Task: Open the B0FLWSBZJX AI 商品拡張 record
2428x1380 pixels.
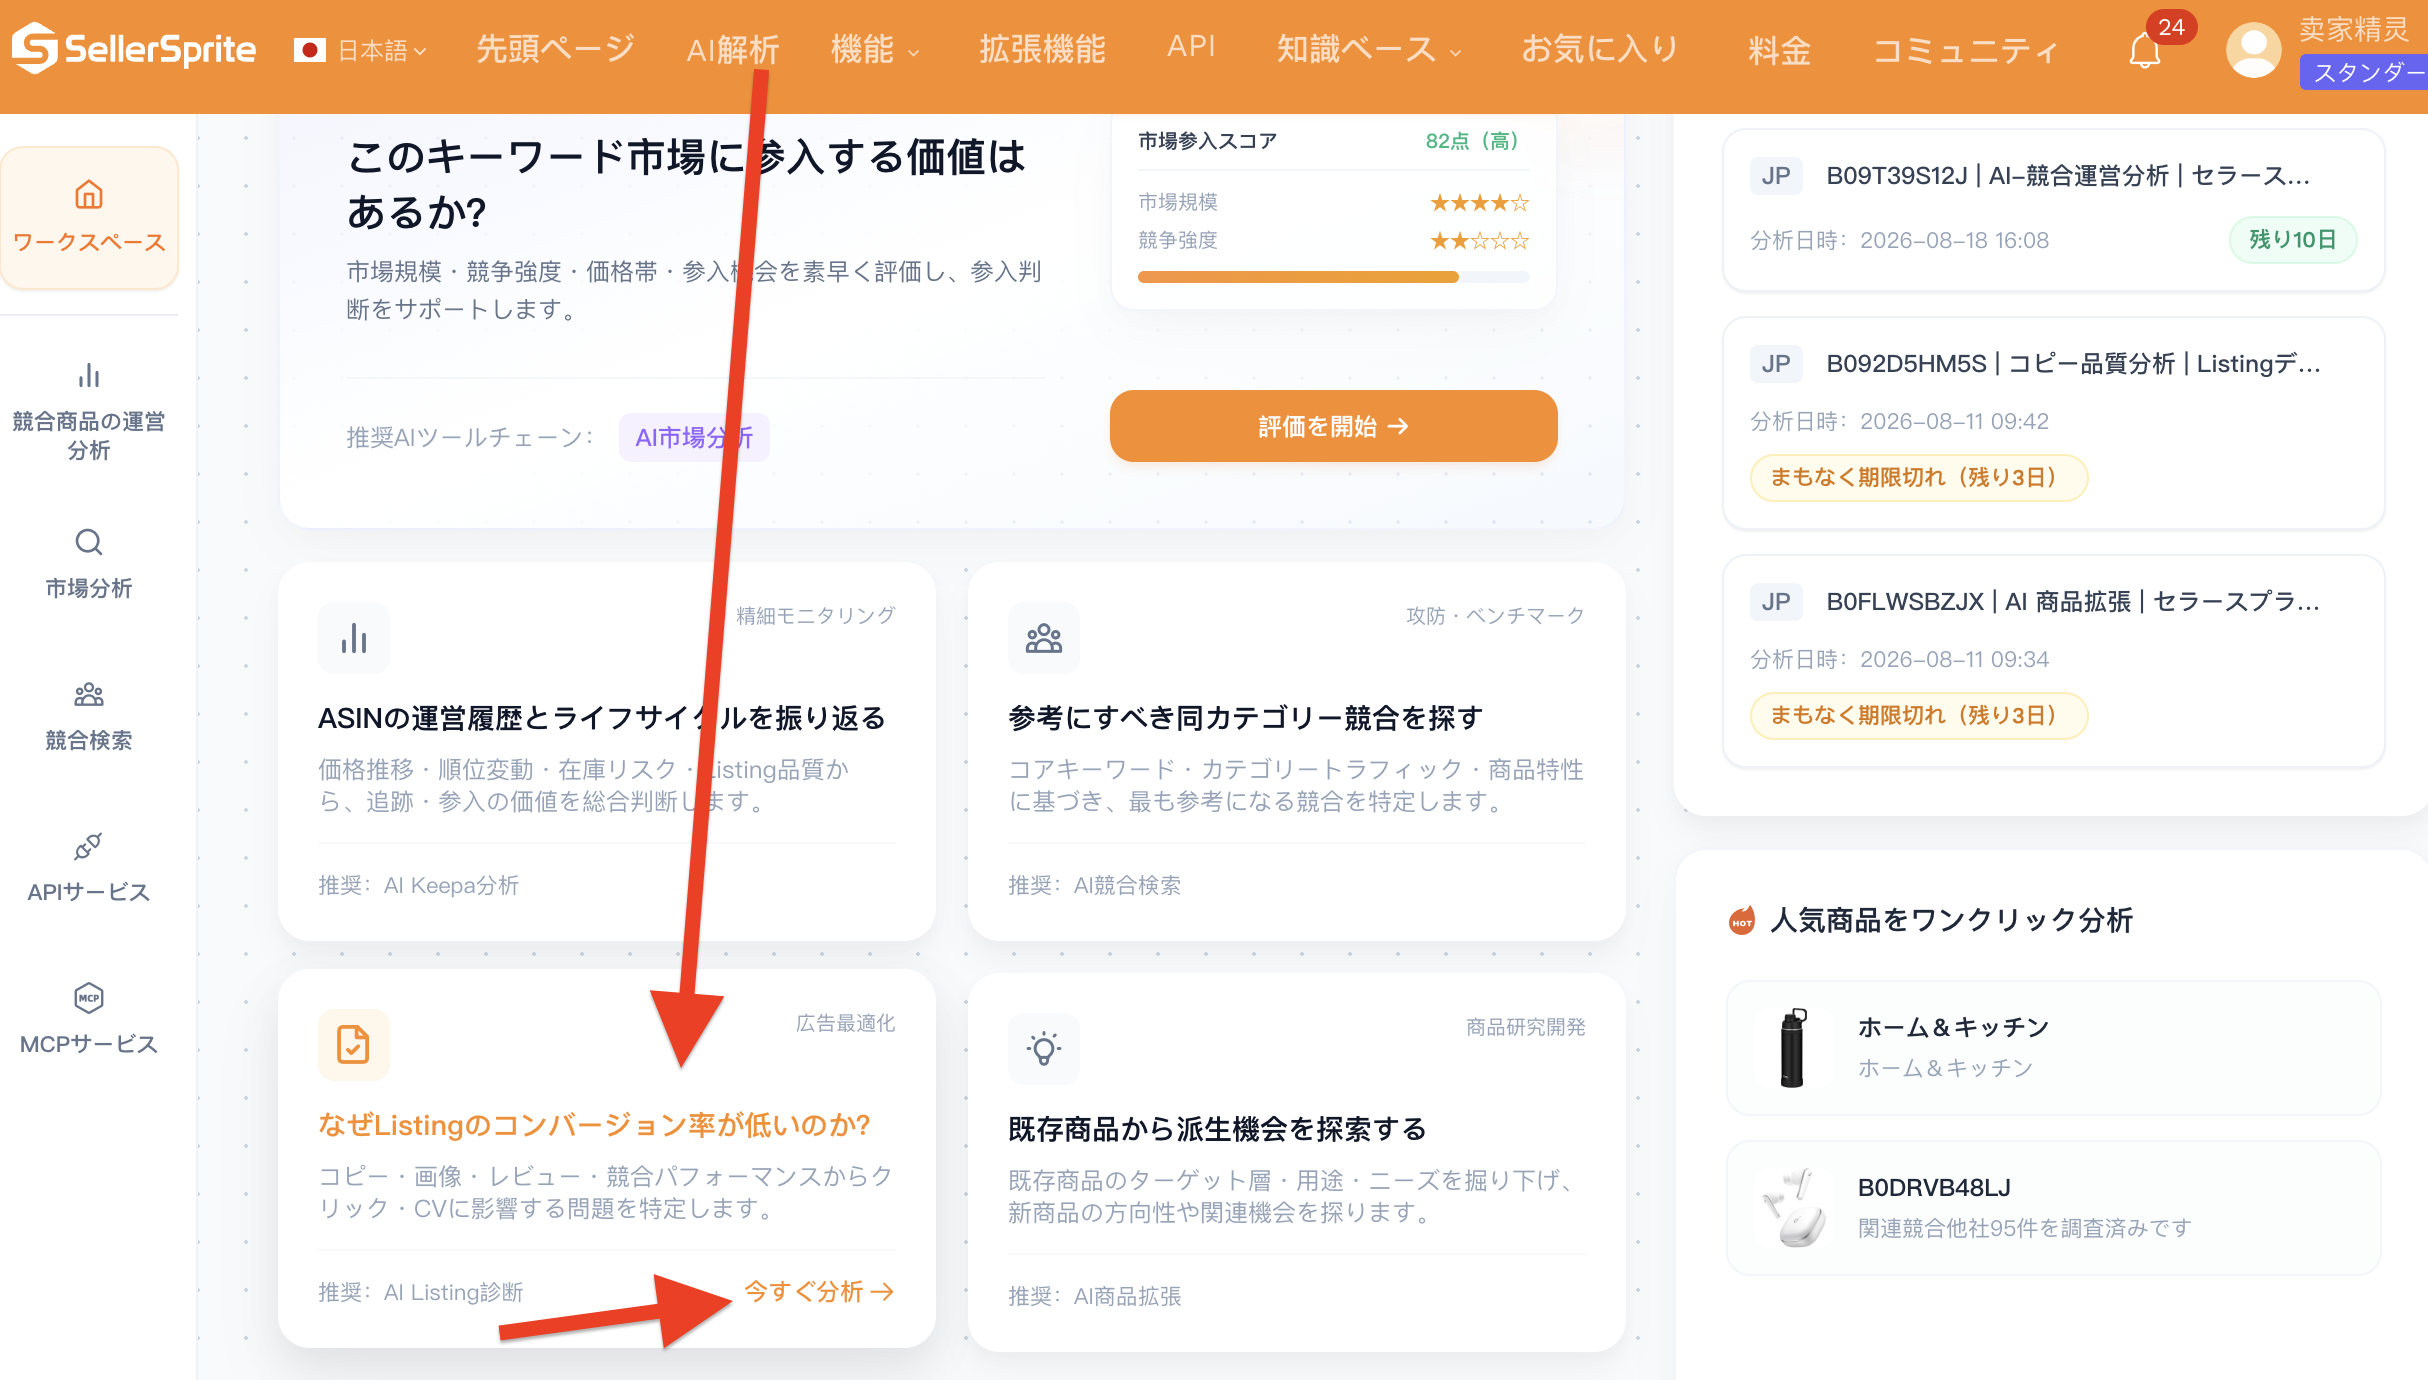Action: (2053, 661)
